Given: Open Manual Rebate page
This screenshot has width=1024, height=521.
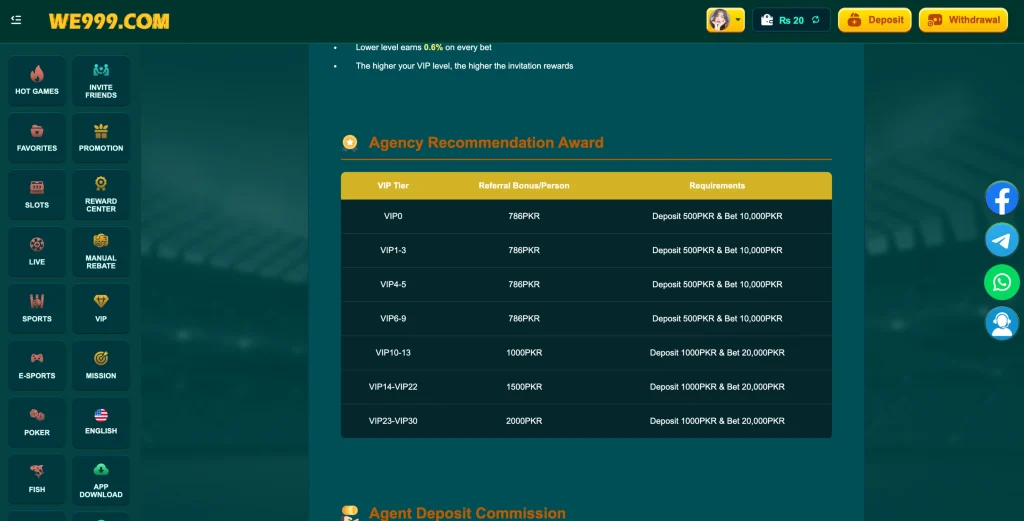Looking at the screenshot, I should pos(101,251).
